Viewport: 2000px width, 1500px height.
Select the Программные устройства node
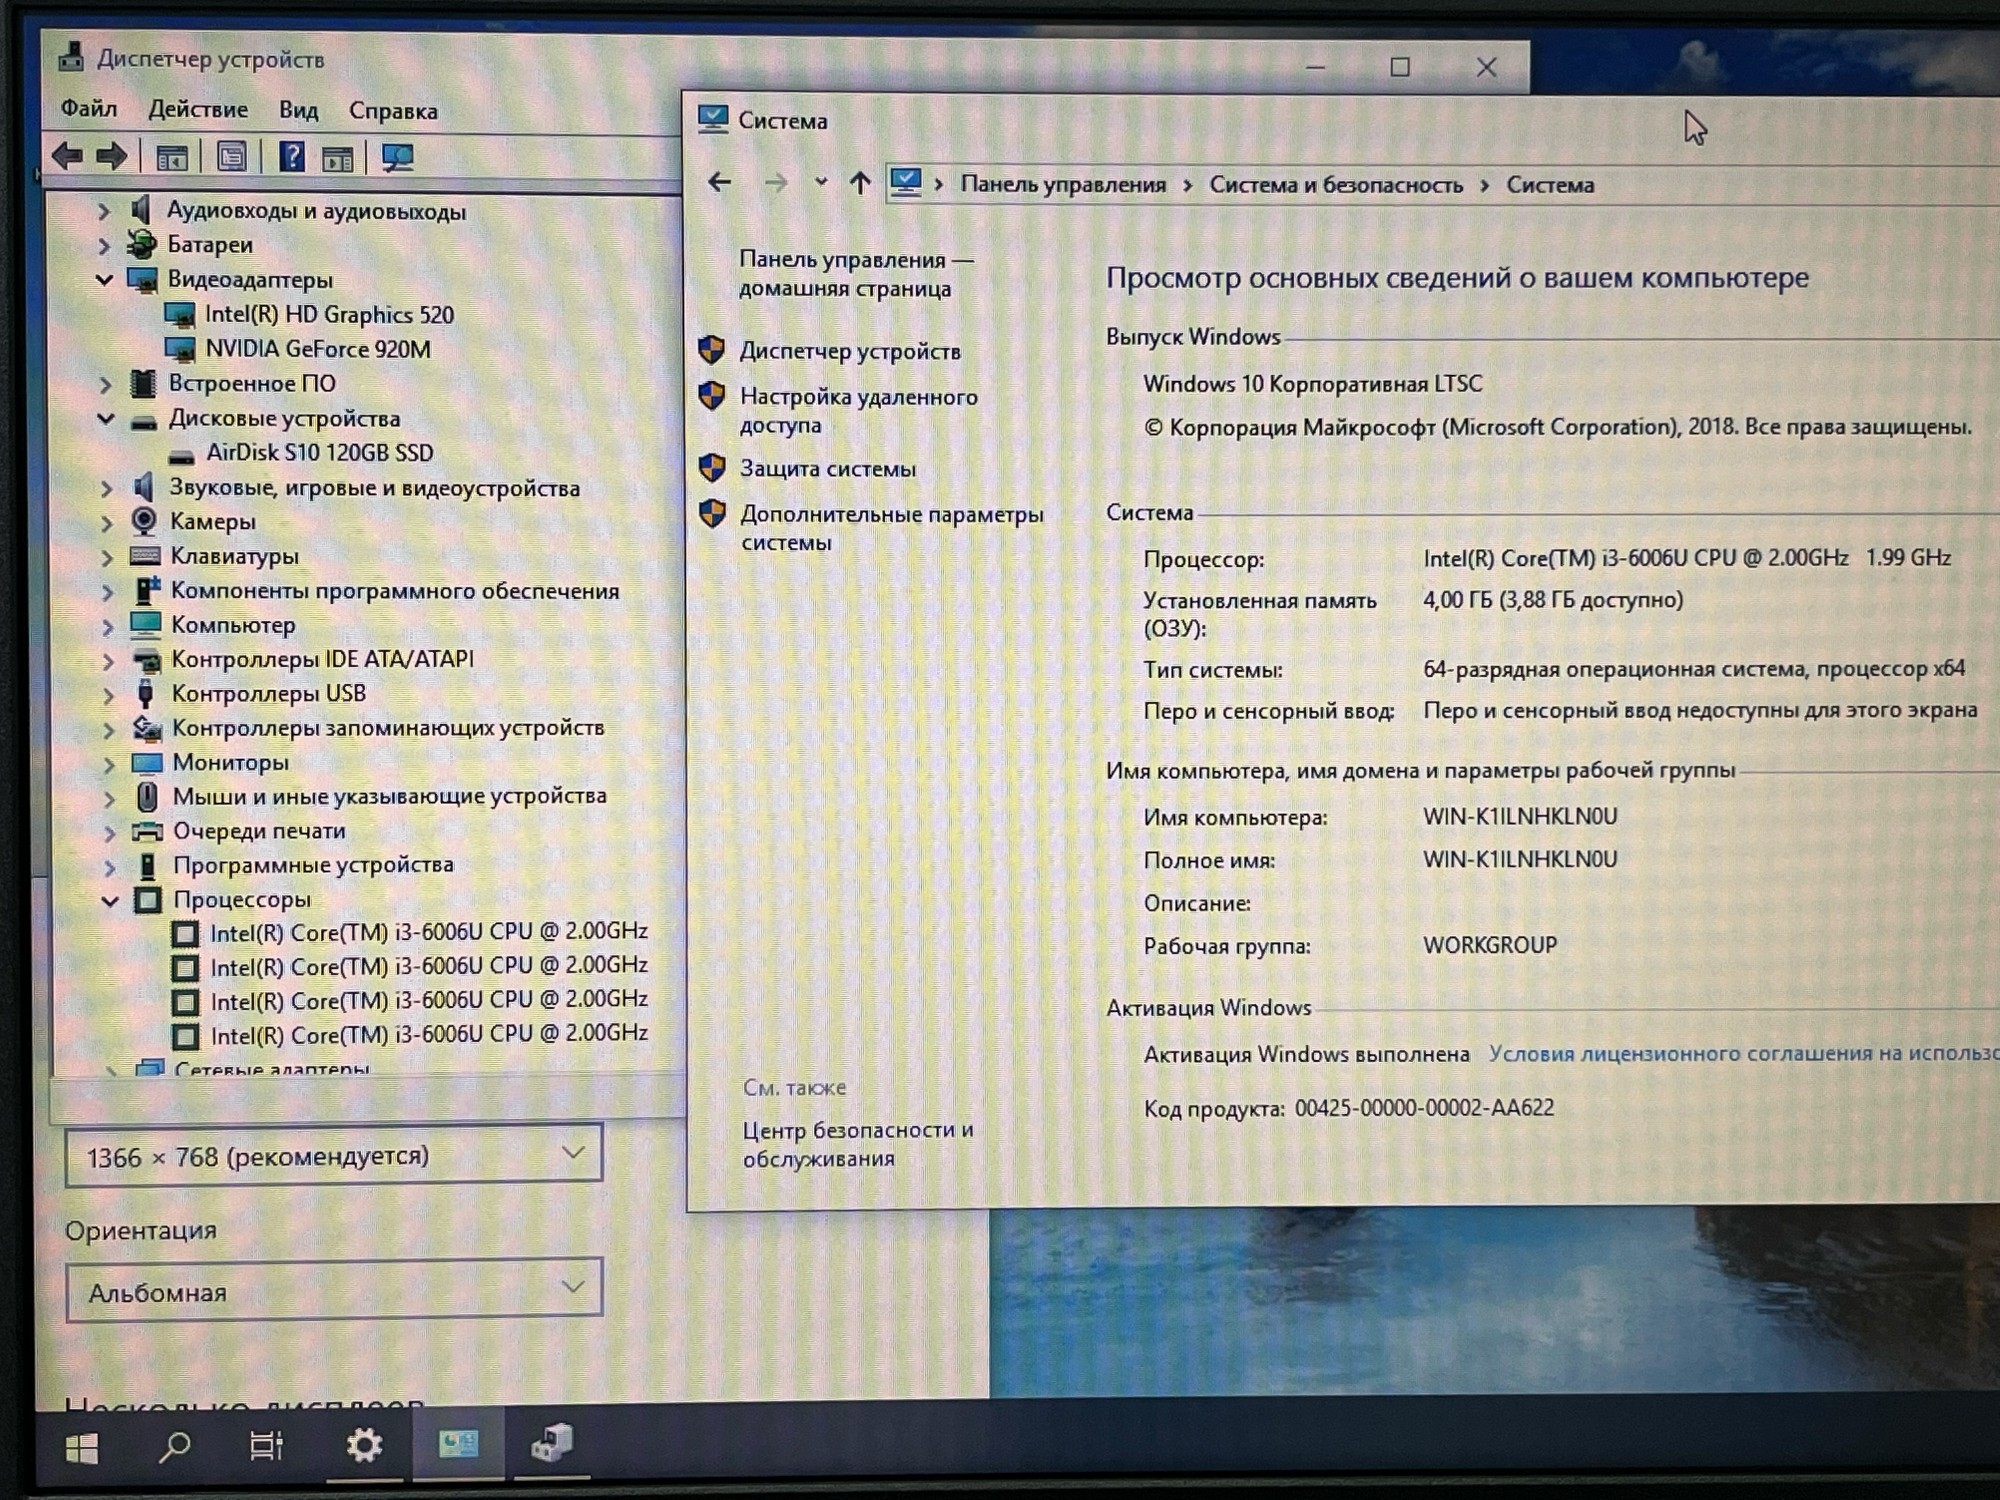coord(313,865)
